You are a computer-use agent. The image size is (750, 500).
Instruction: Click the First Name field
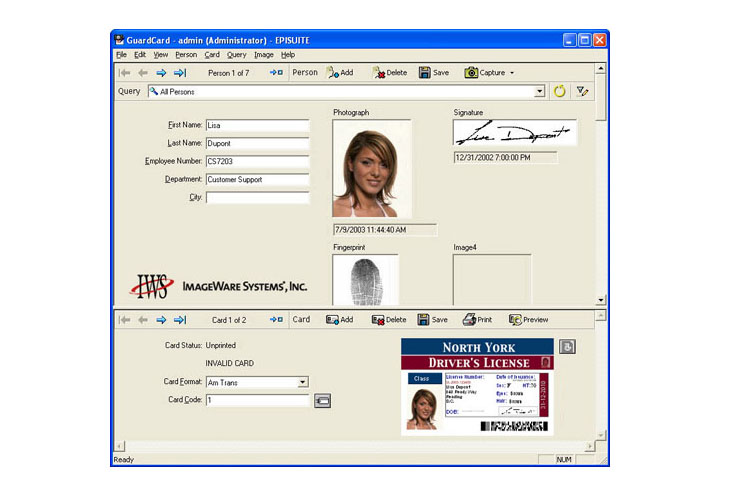pos(257,125)
